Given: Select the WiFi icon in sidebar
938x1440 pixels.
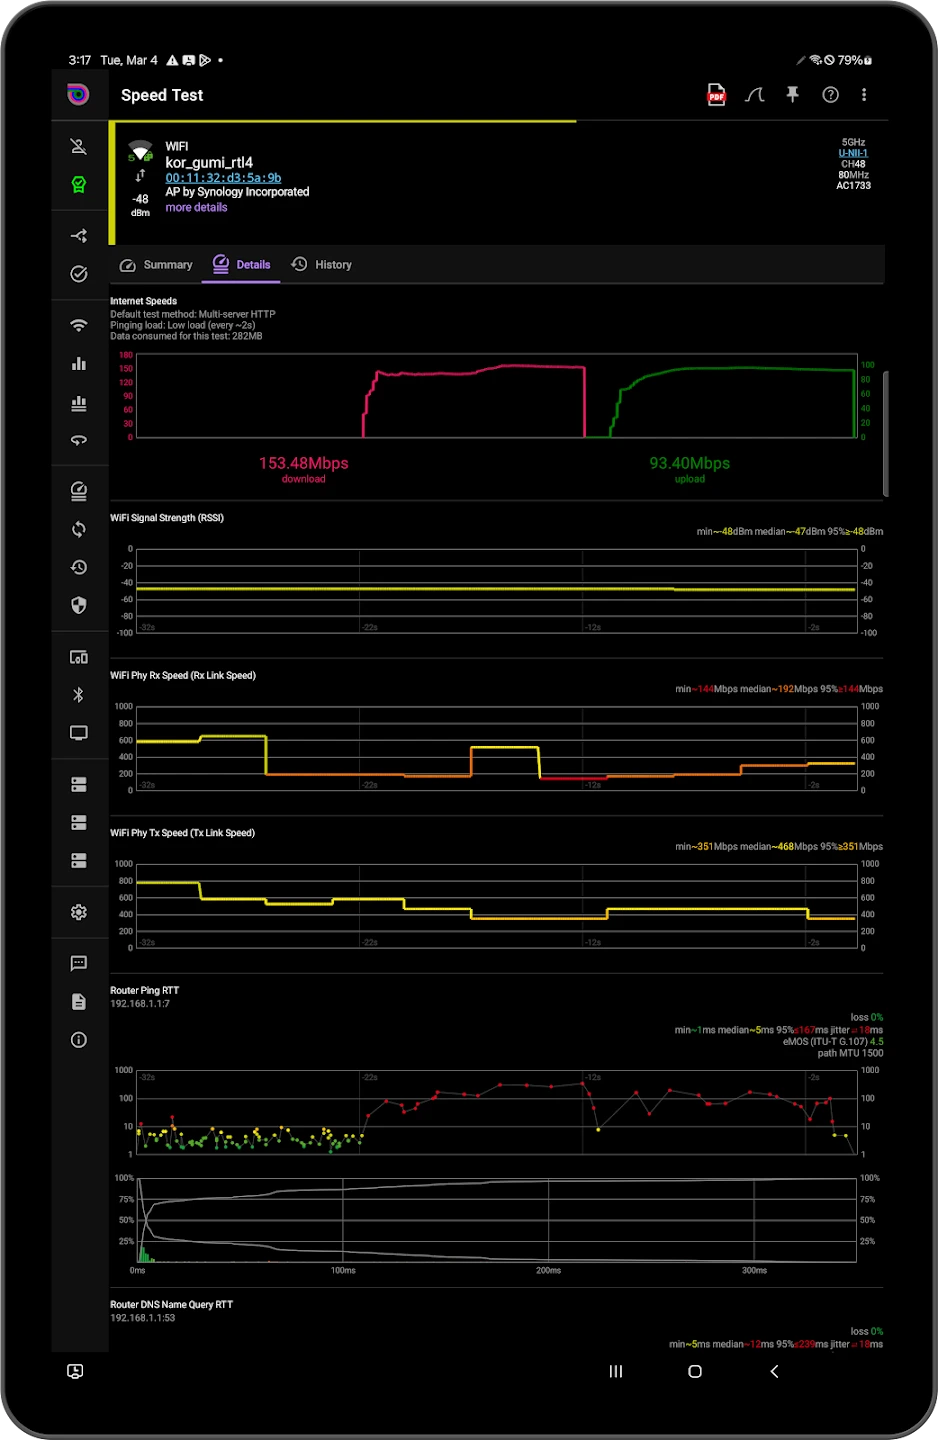Looking at the screenshot, I should 79,326.
